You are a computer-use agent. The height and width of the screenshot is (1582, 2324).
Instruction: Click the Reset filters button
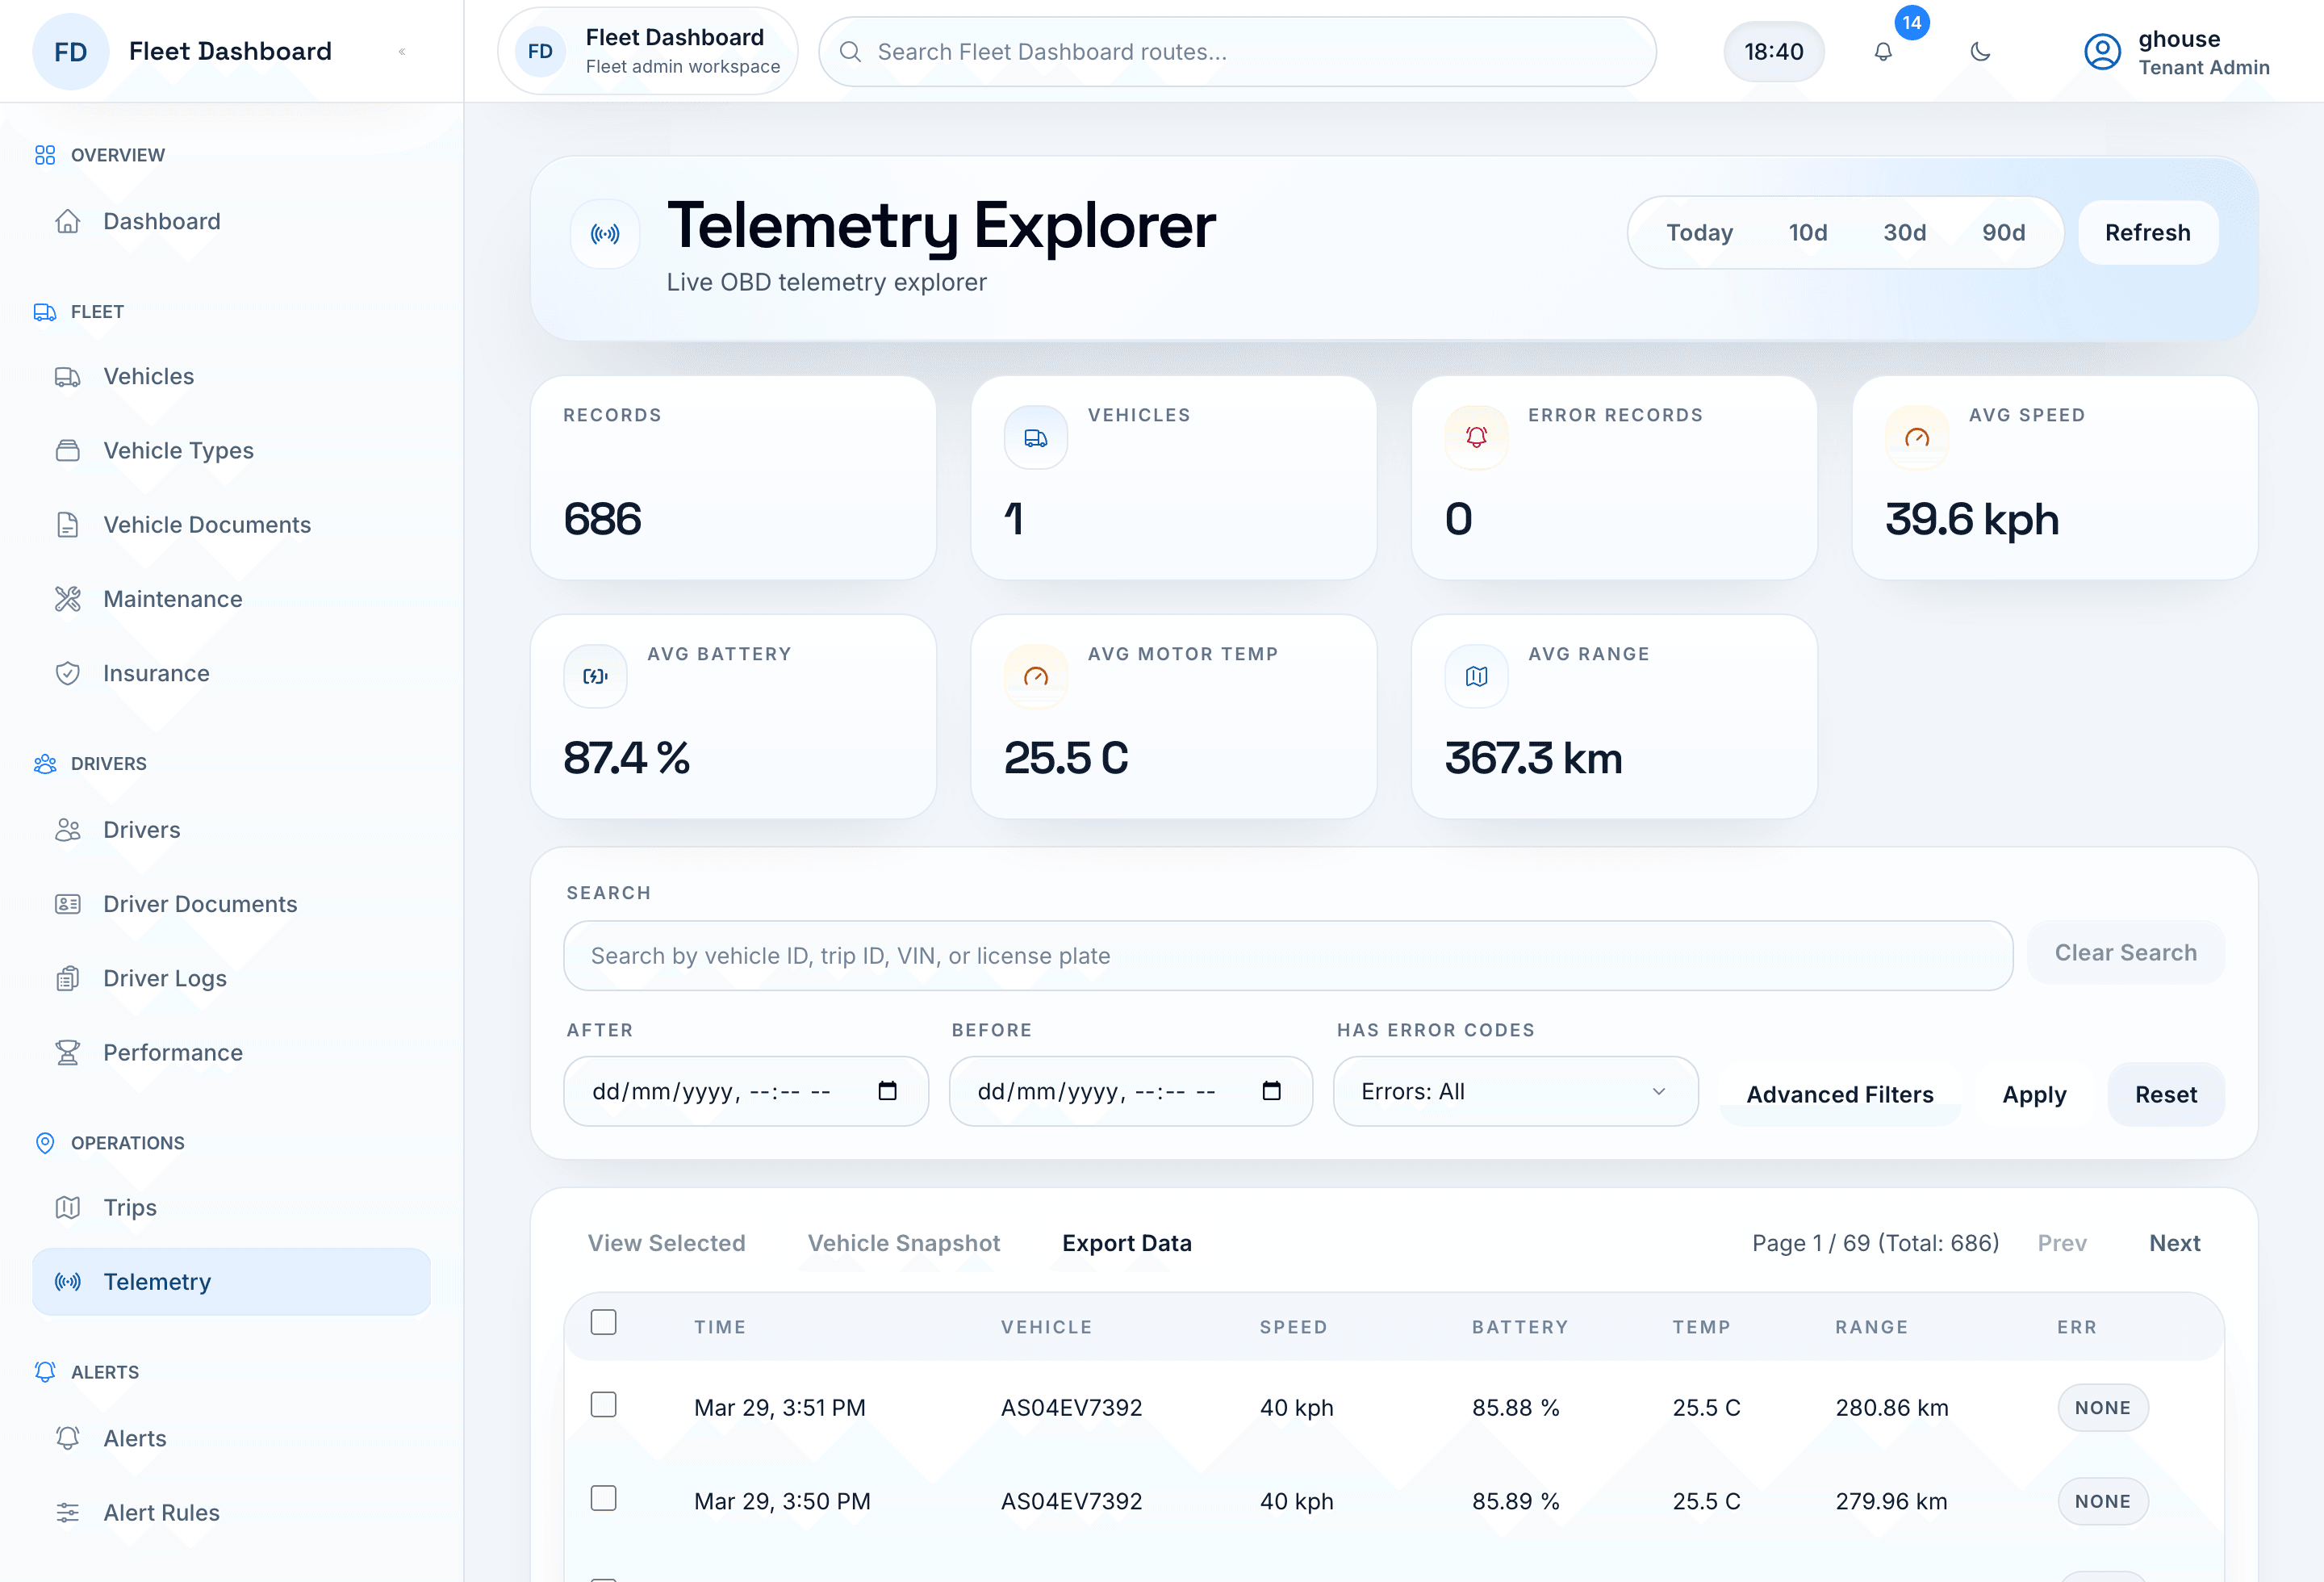click(2165, 1094)
